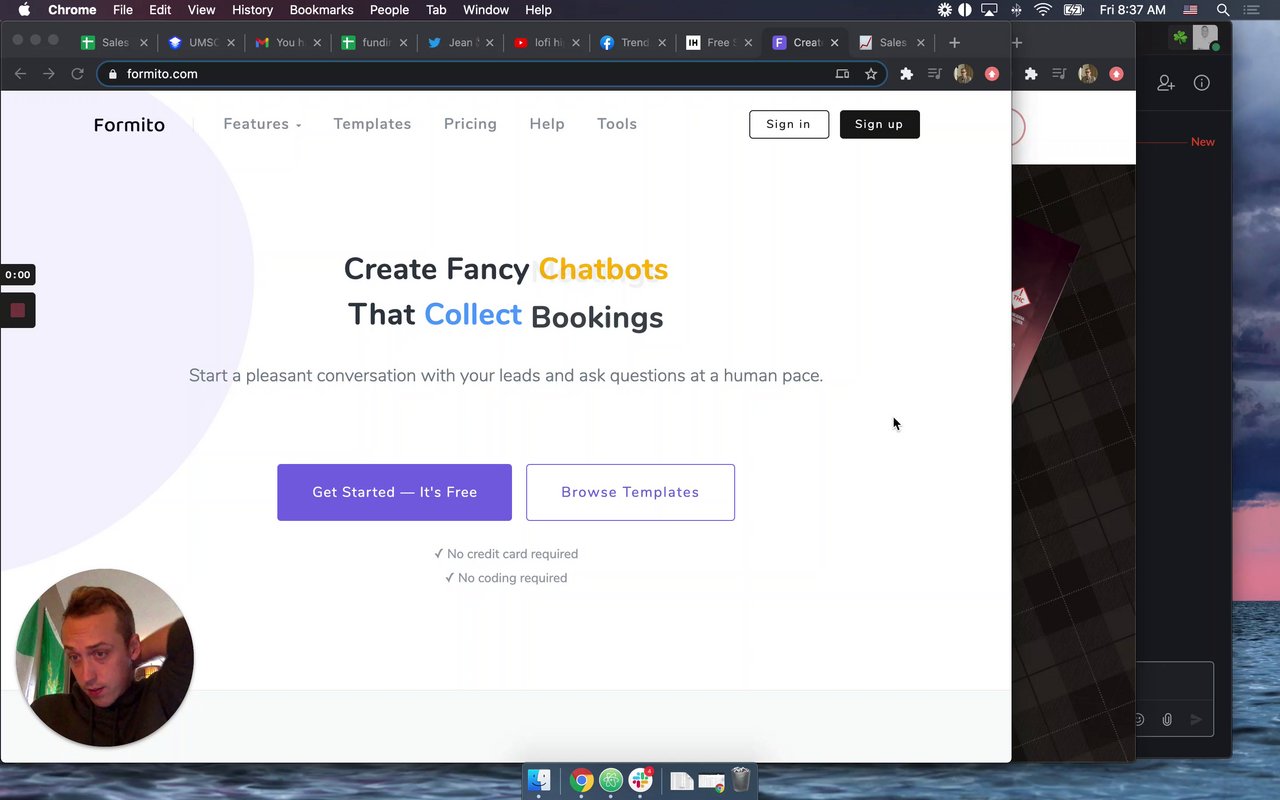Open Finder from the Dock

(x=539, y=780)
